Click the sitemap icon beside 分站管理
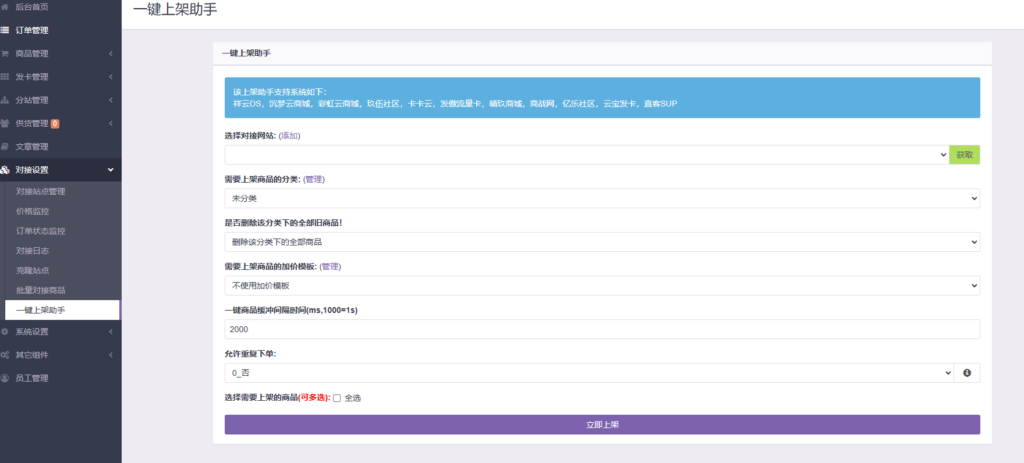Viewport: 1024px width, 463px height. (x=5, y=101)
